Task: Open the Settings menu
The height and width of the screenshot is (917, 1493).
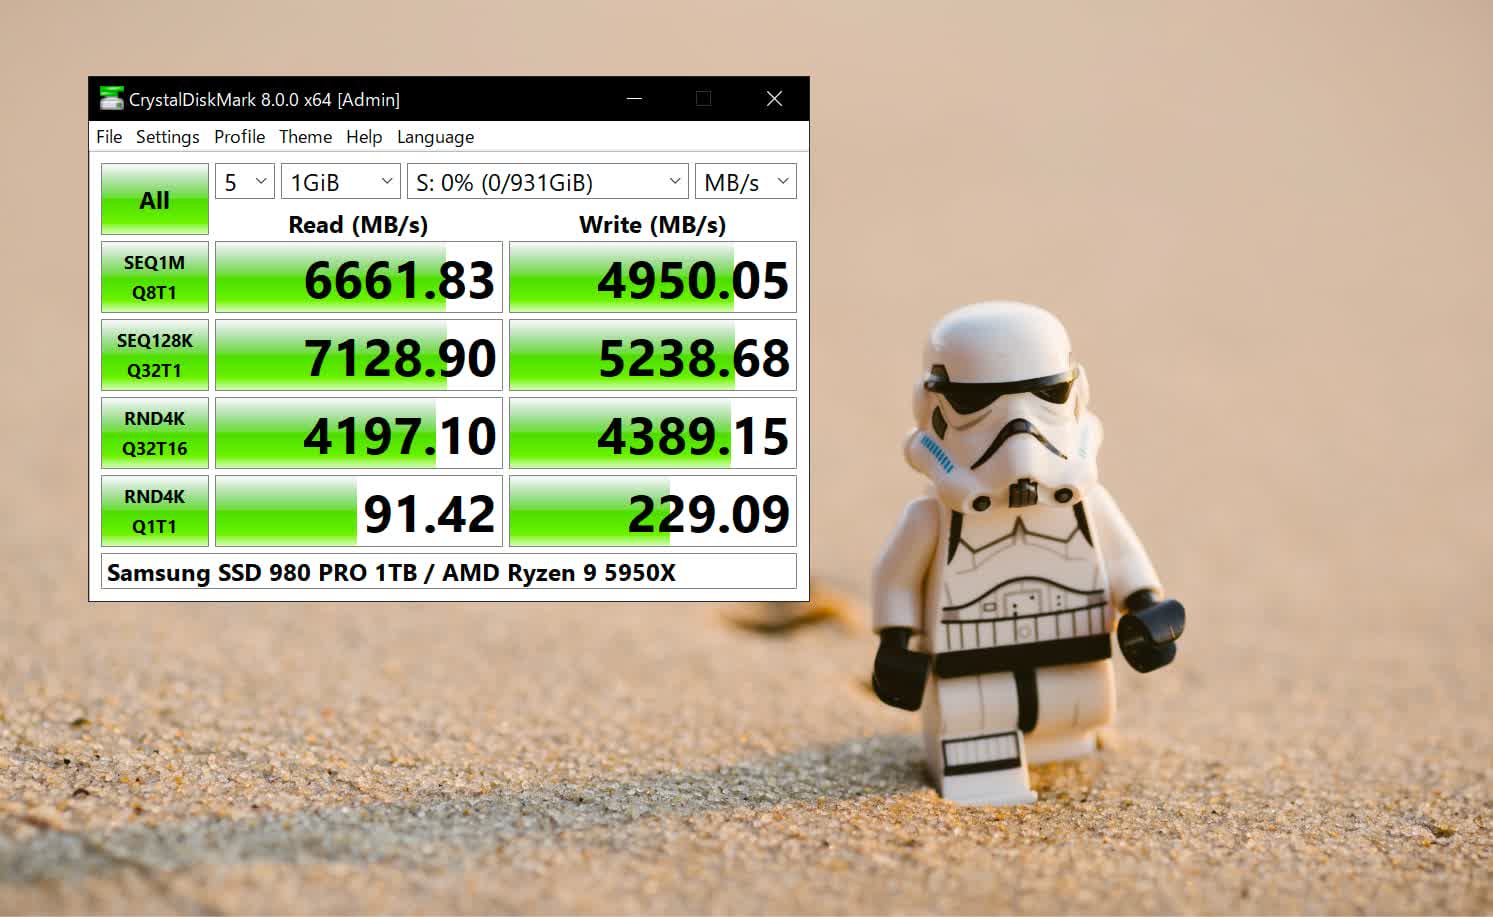Action: tap(167, 137)
